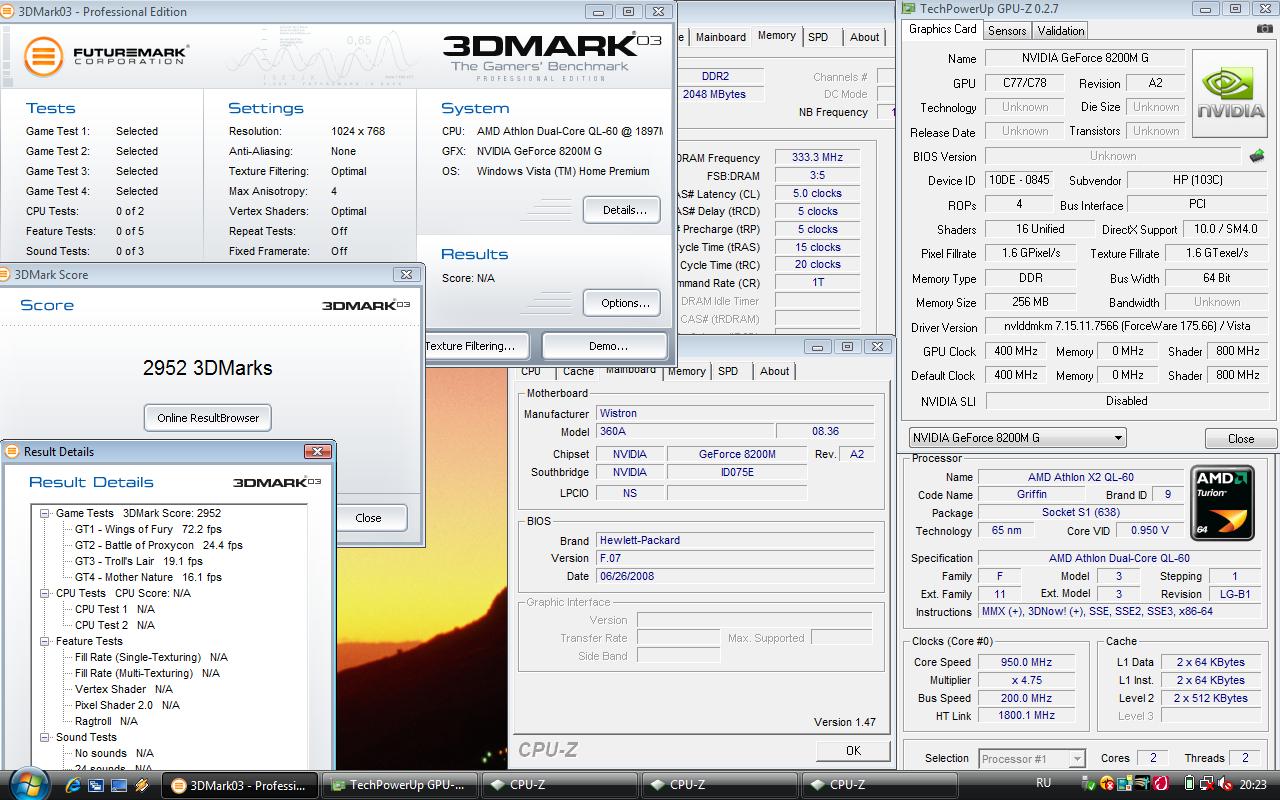Click the DRAM Frequency 333.3 MHz value
Viewport: 1280px width, 800px height.
coord(817,158)
